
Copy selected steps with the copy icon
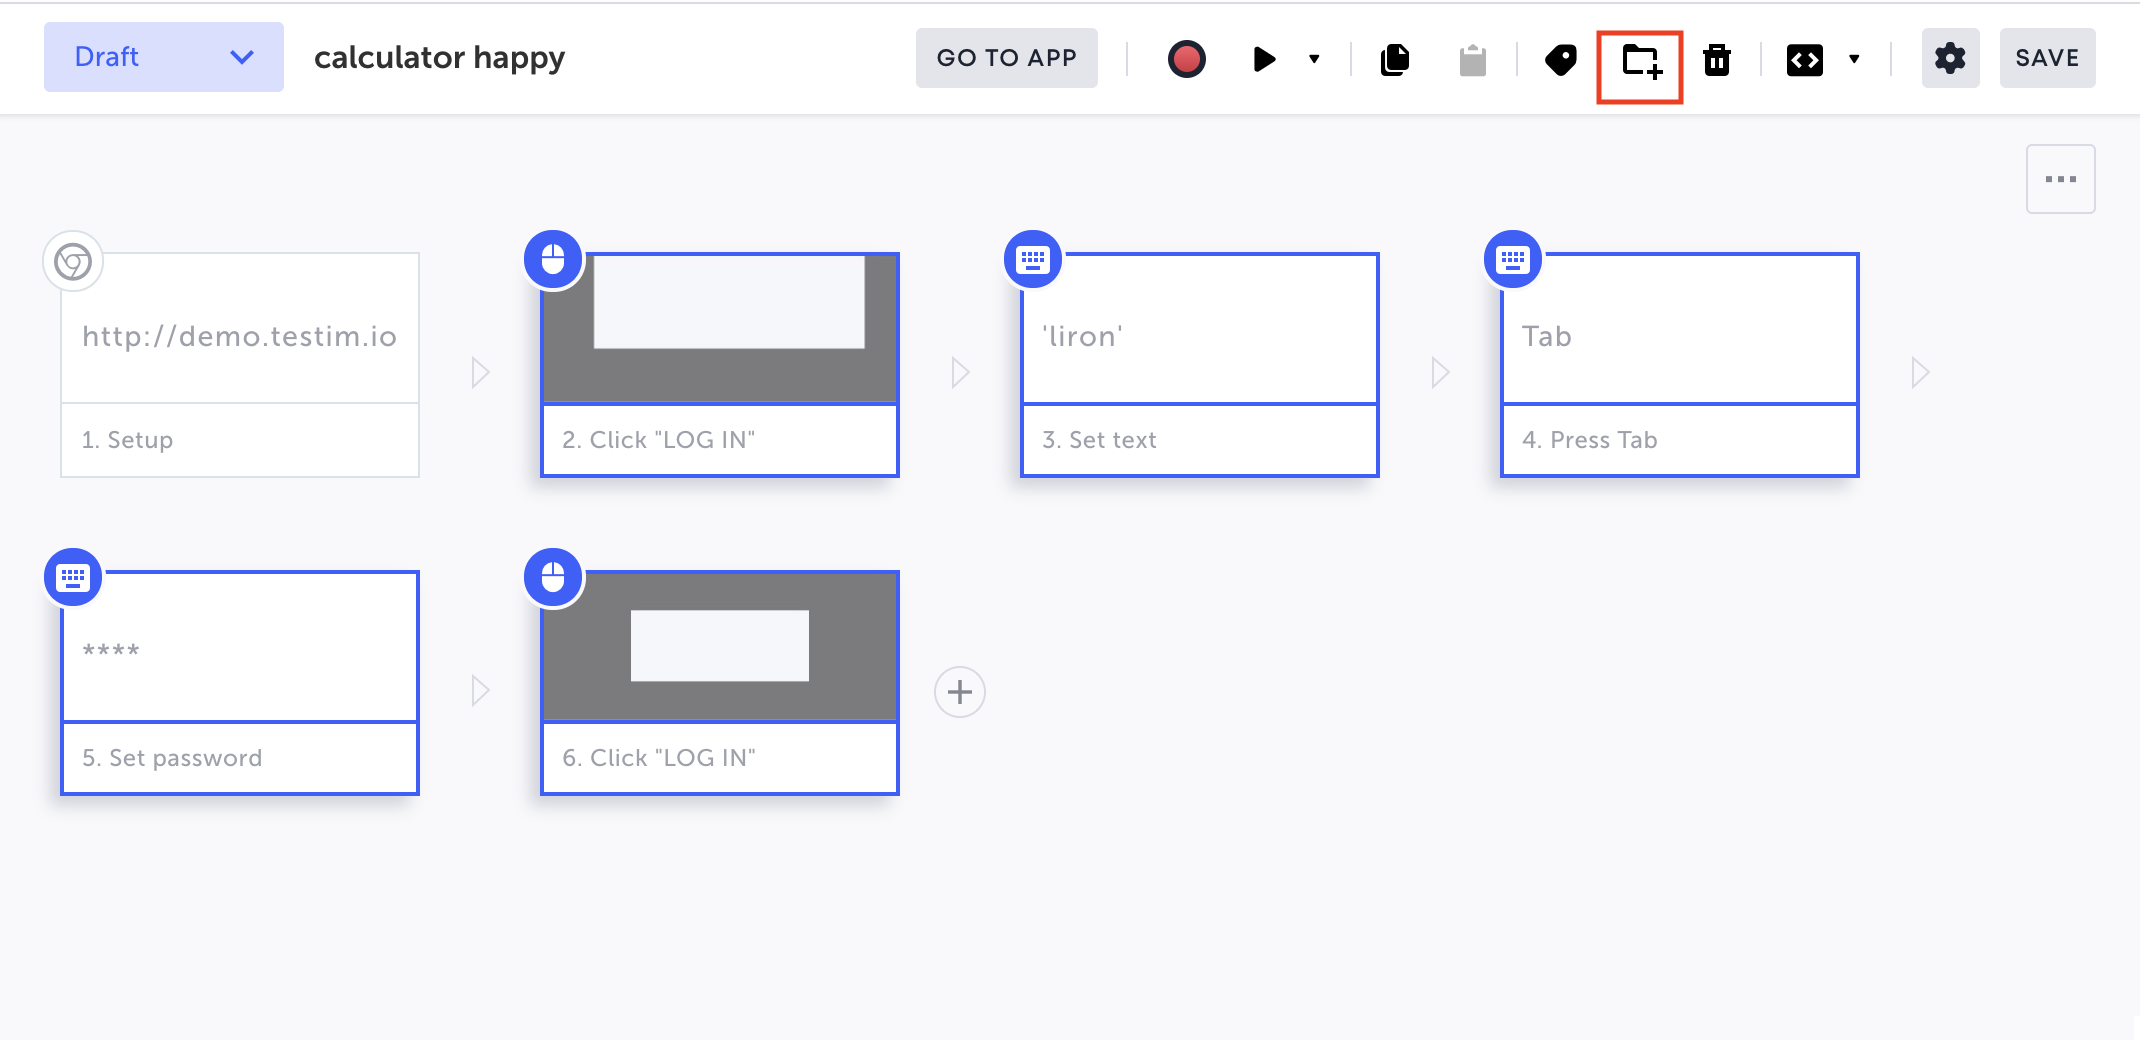[x=1395, y=59]
